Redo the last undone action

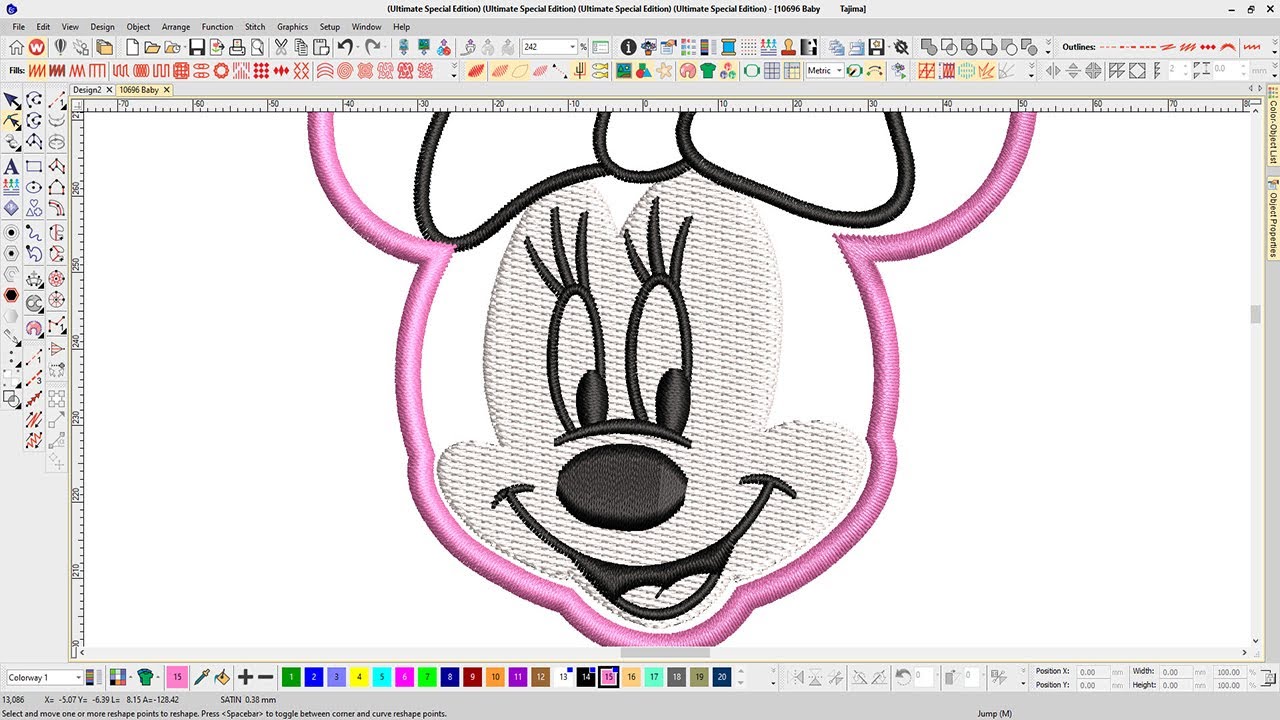373,47
